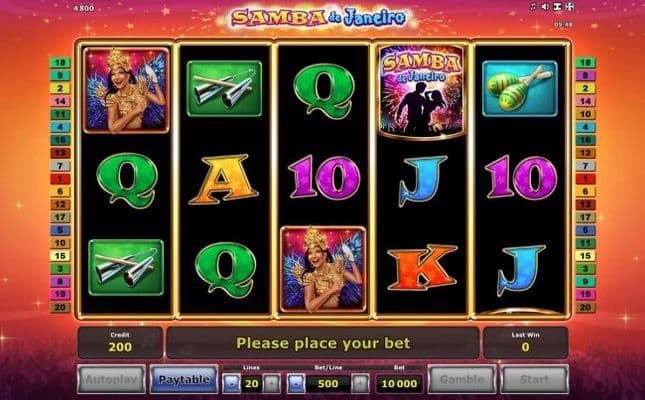The image size is (645, 400).
Task: Click the orange K symbol on reel four
Action: (x=422, y=267)
